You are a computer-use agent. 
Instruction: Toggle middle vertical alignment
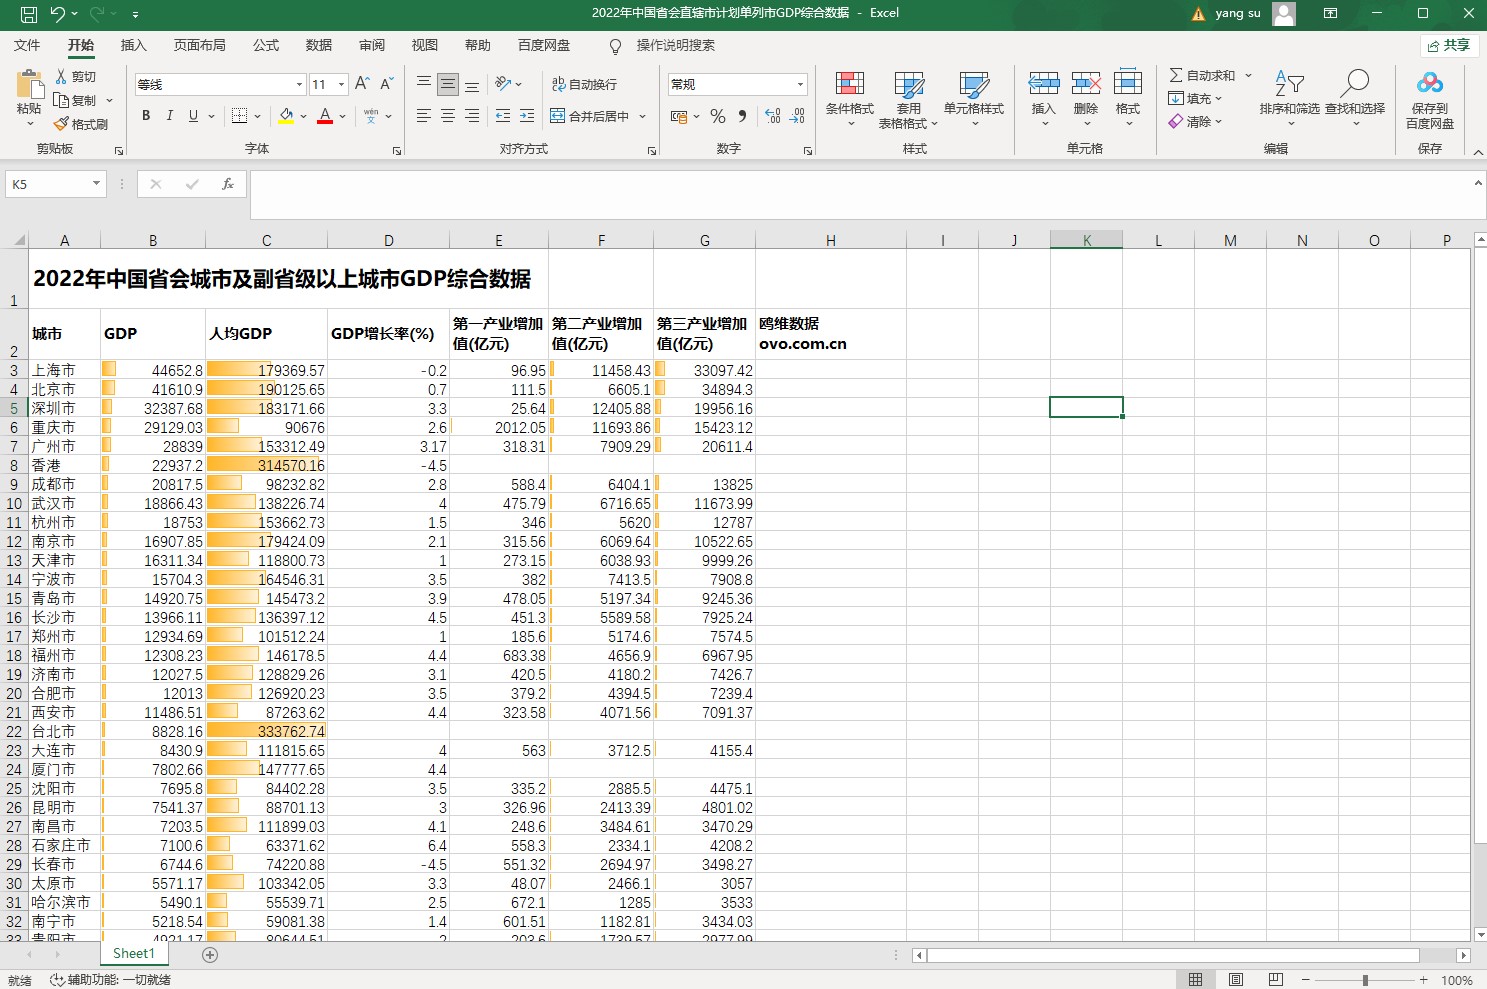point(448,84)
